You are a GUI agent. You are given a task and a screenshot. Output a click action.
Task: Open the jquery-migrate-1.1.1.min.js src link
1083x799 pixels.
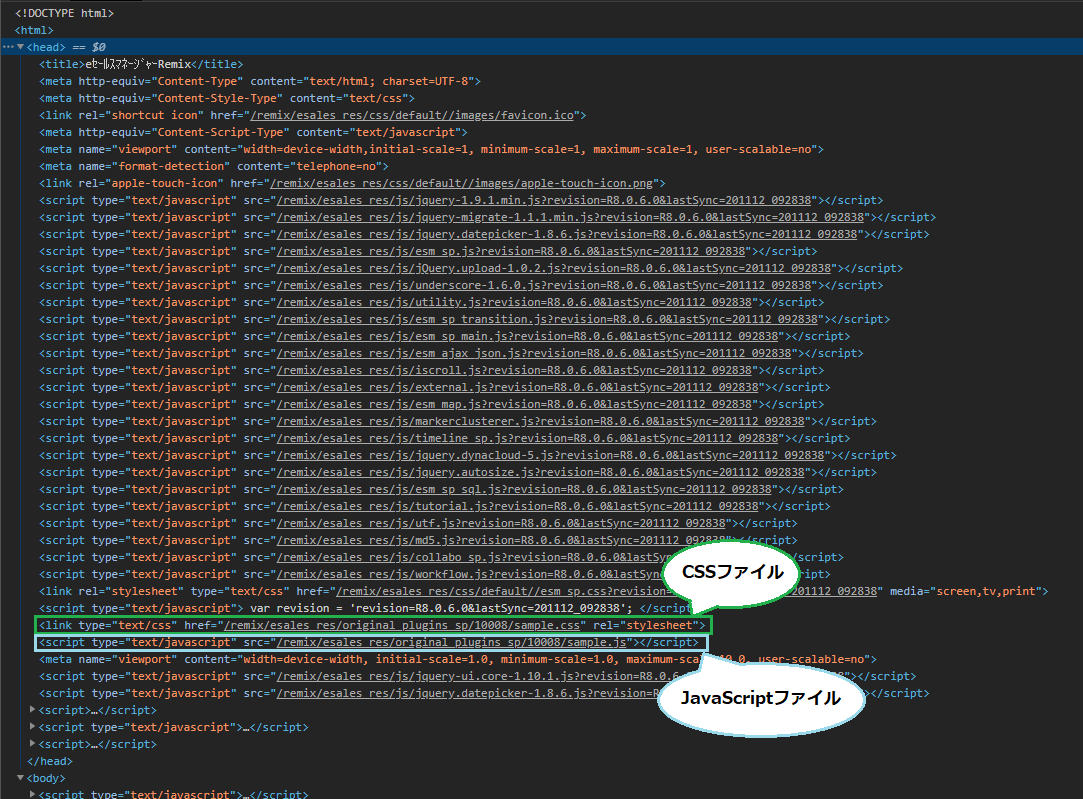(x=570, y=217)
